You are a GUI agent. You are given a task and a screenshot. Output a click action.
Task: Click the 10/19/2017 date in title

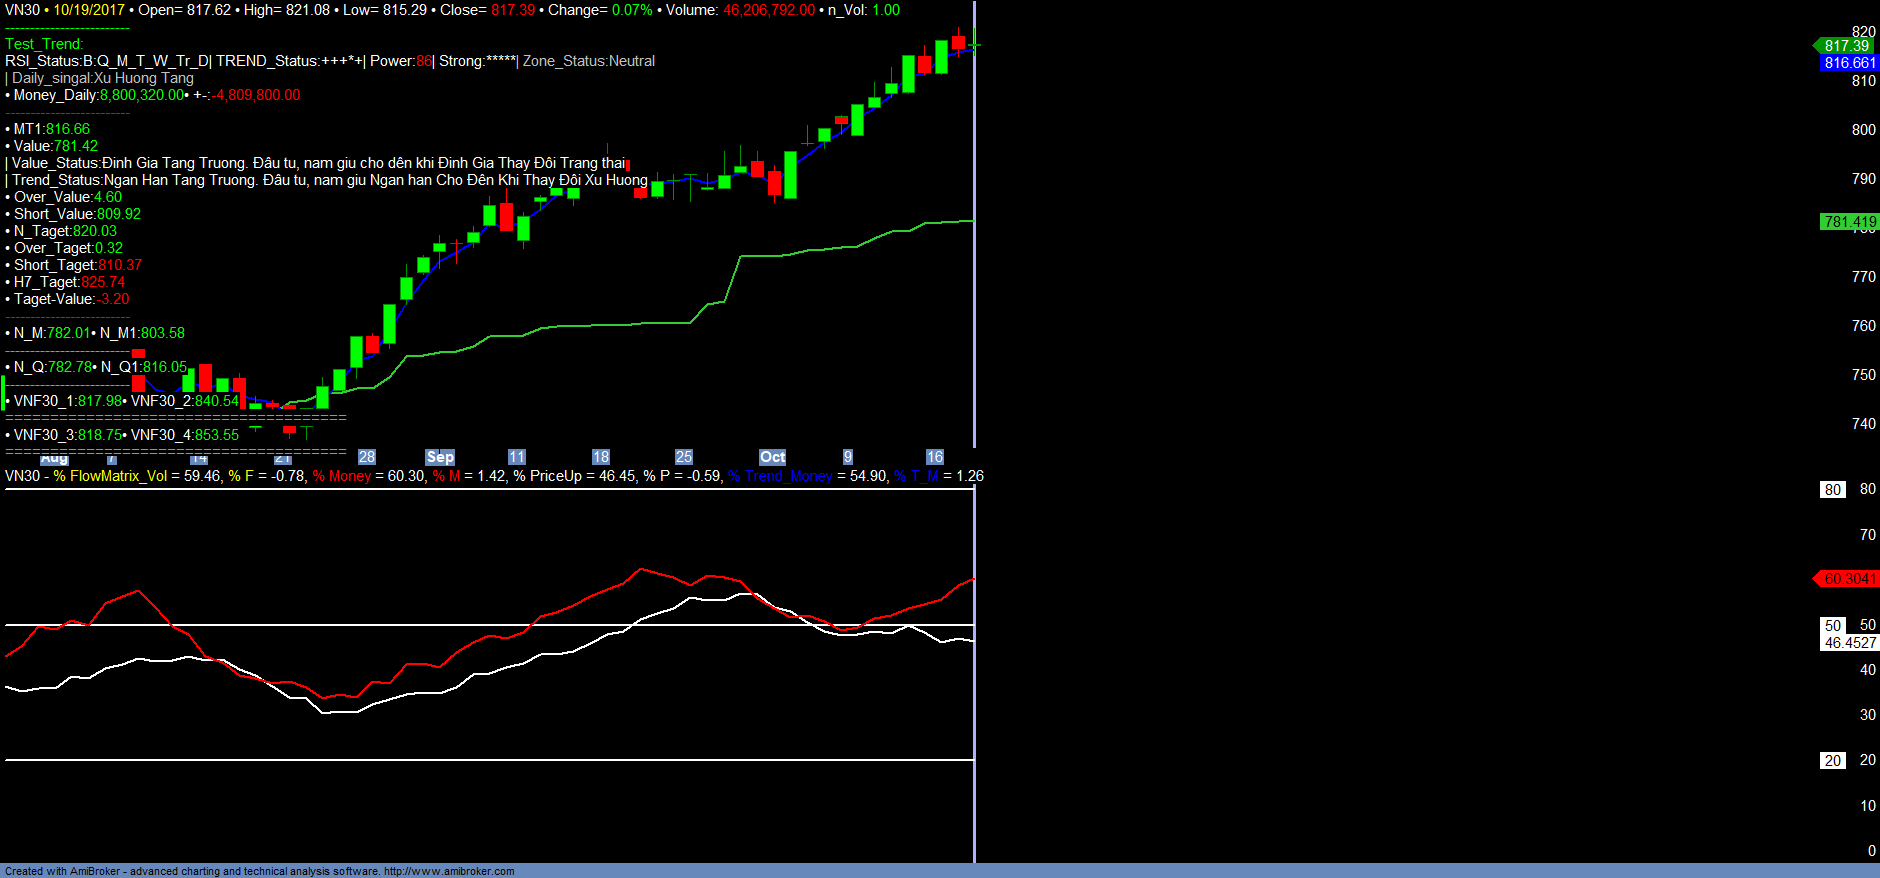[89, 10]
